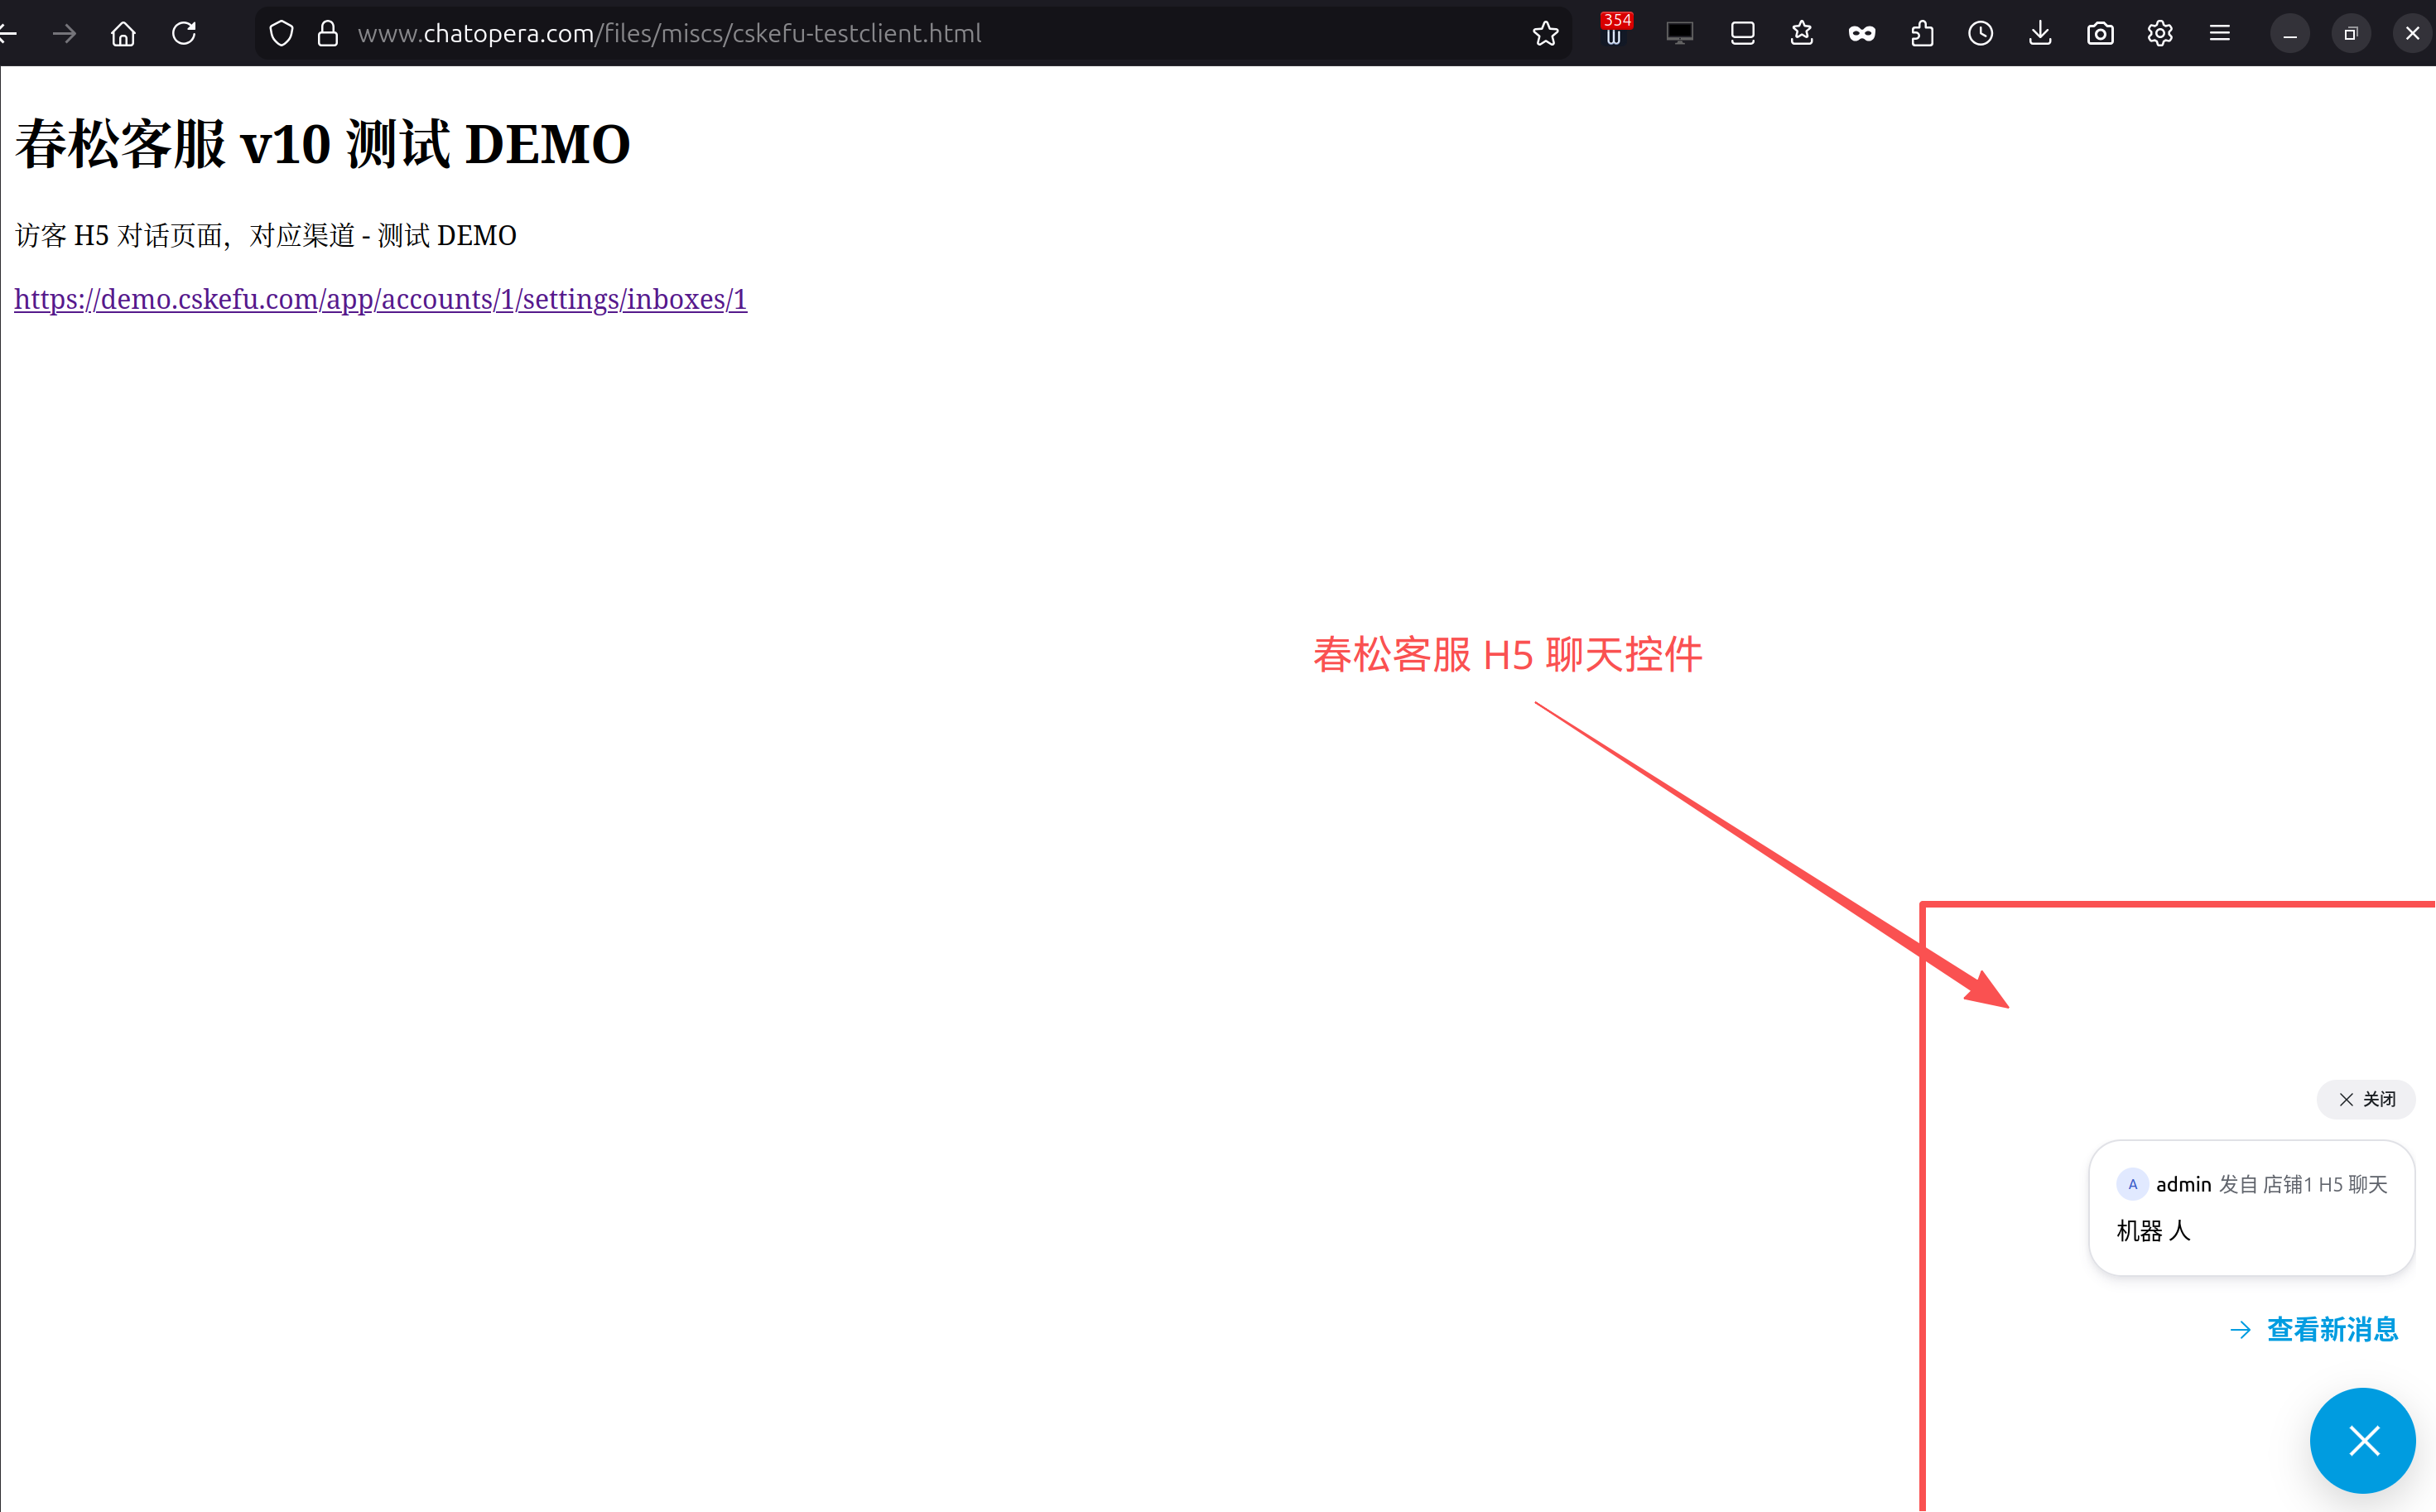This screenshot has height=1512, width=2436.
Task: Show browsing history via clock icon
Action: coord(1980,34)
